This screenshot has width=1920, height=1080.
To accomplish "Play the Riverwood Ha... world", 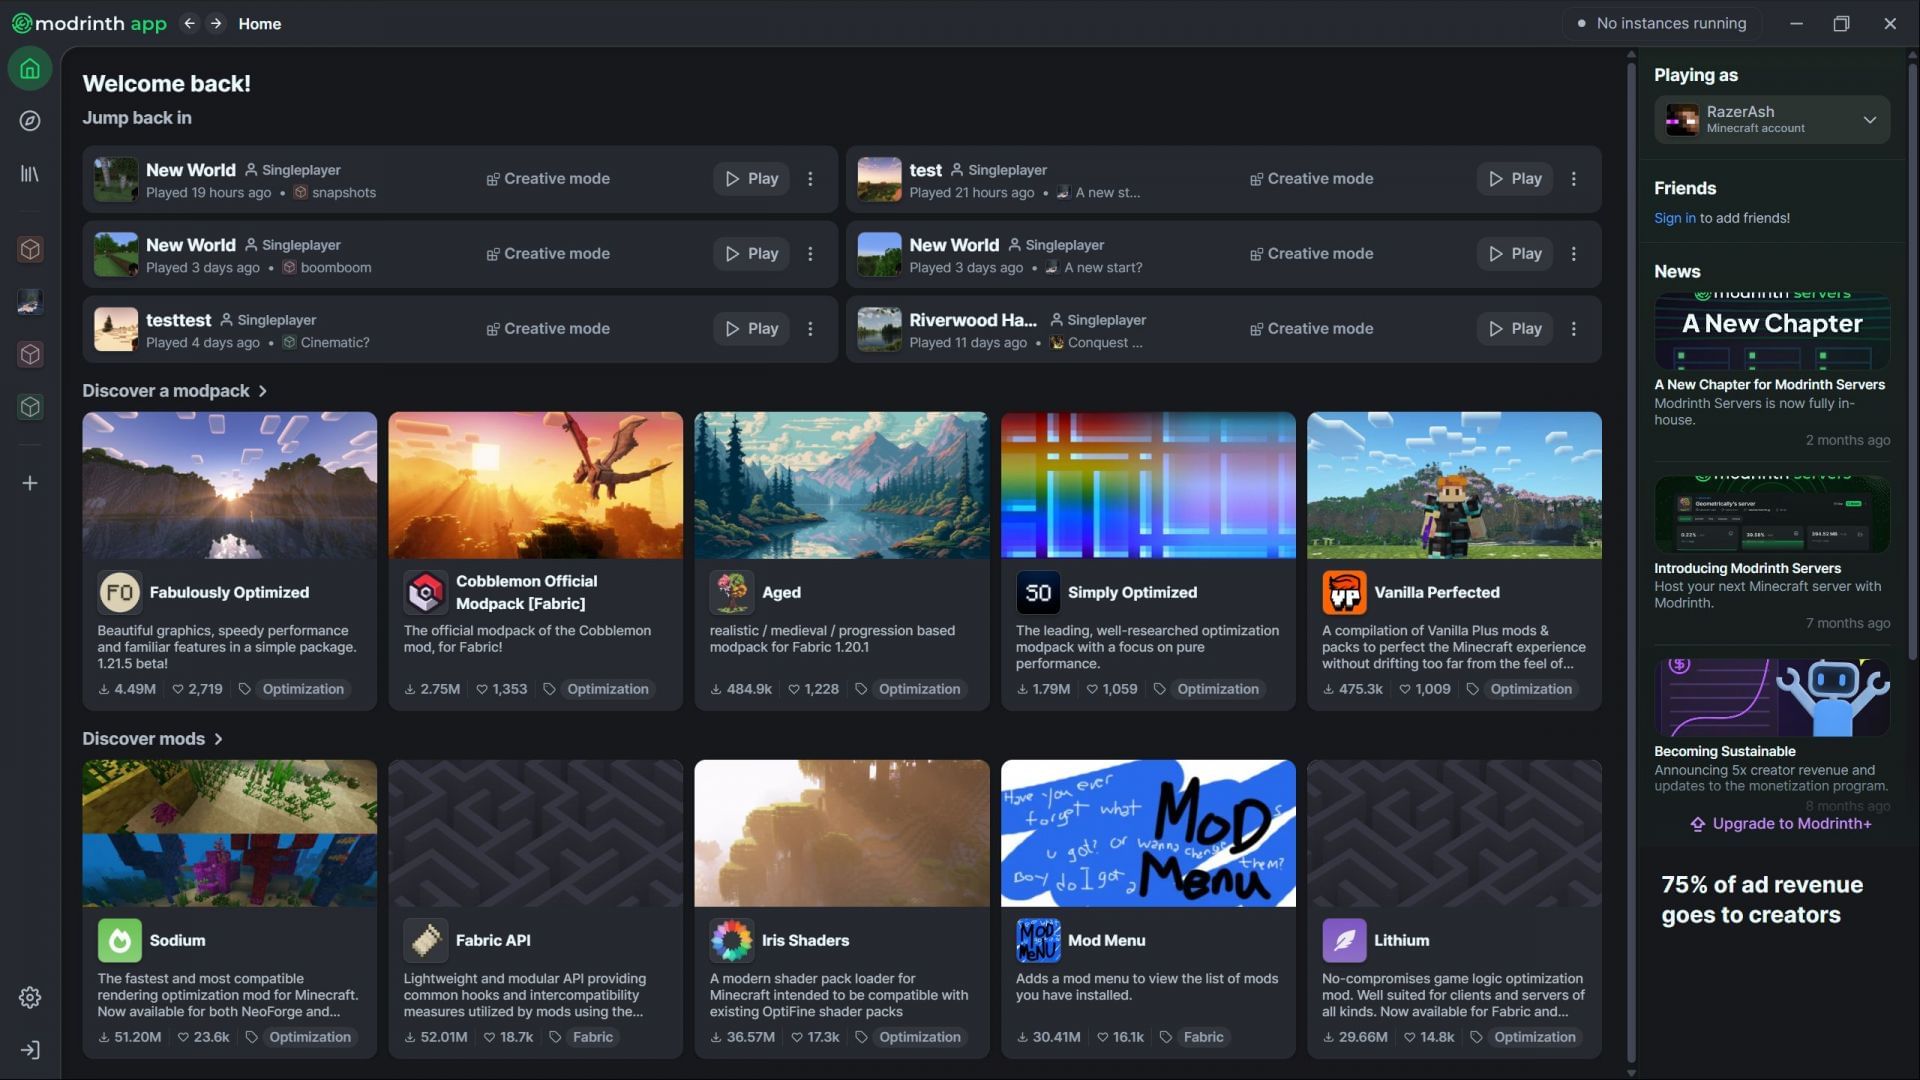I will point(1514,329).
